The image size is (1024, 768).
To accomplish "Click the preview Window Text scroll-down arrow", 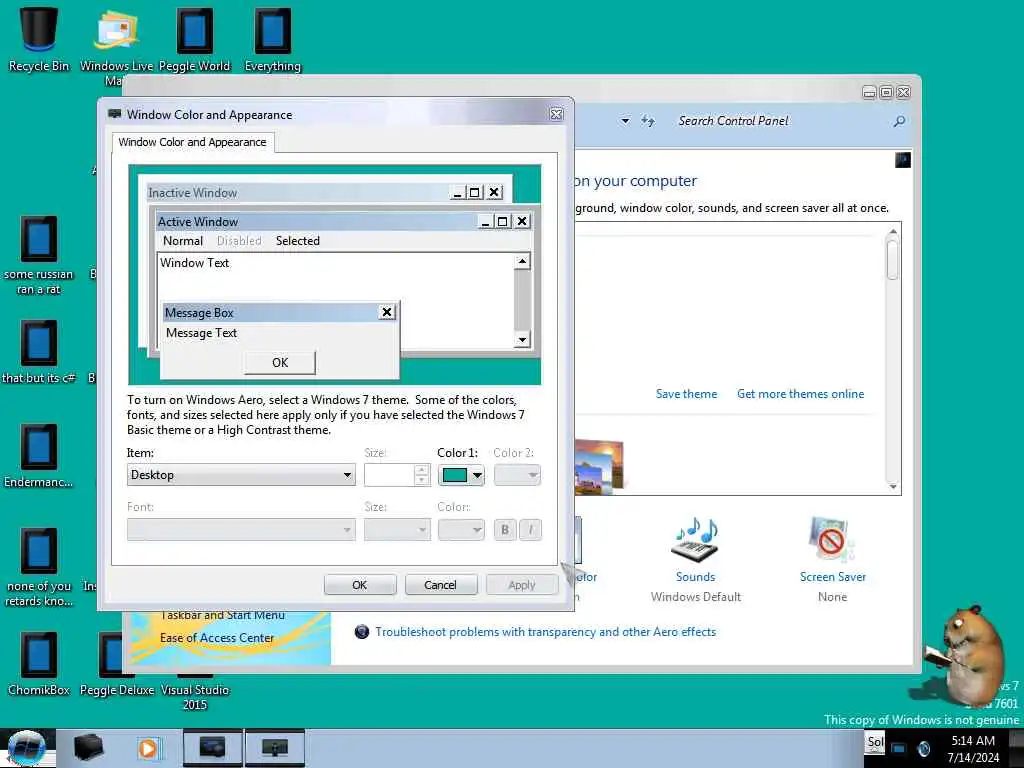I will tap(522, 340).
